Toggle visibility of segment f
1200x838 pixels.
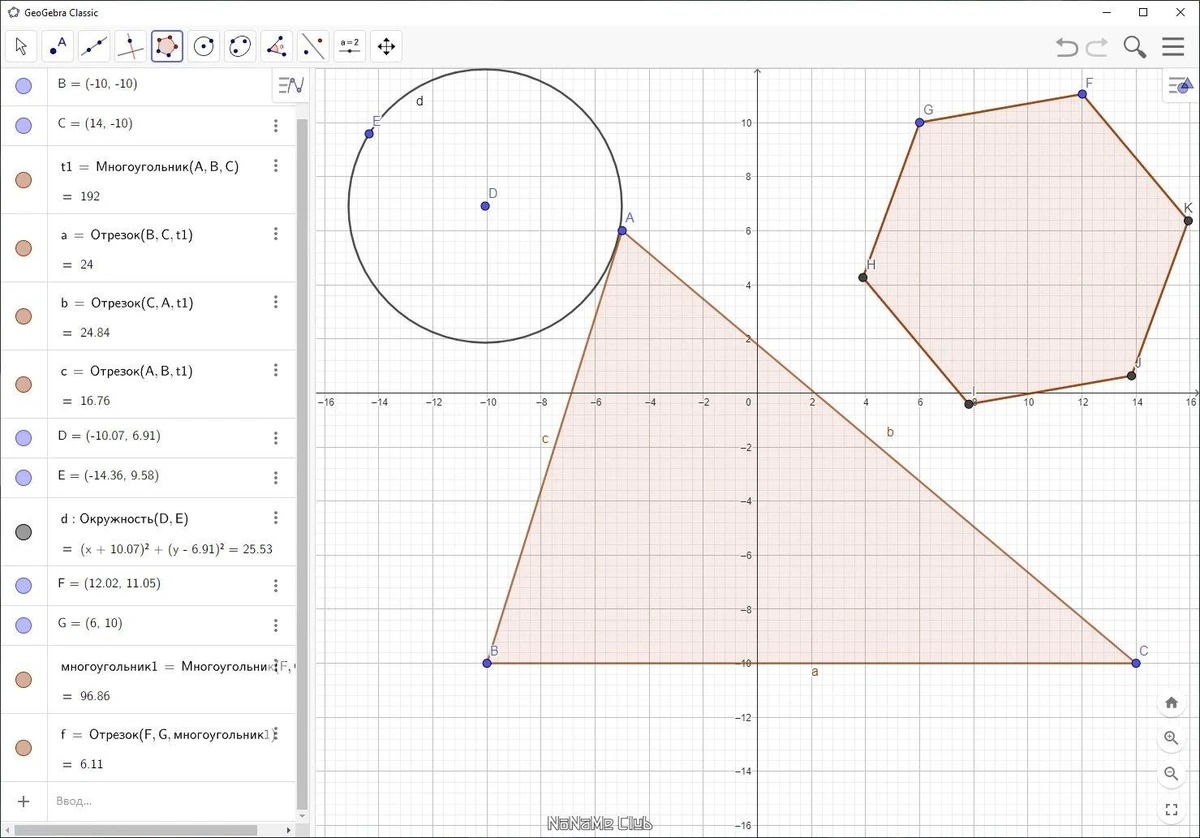(x=24, y=748)
